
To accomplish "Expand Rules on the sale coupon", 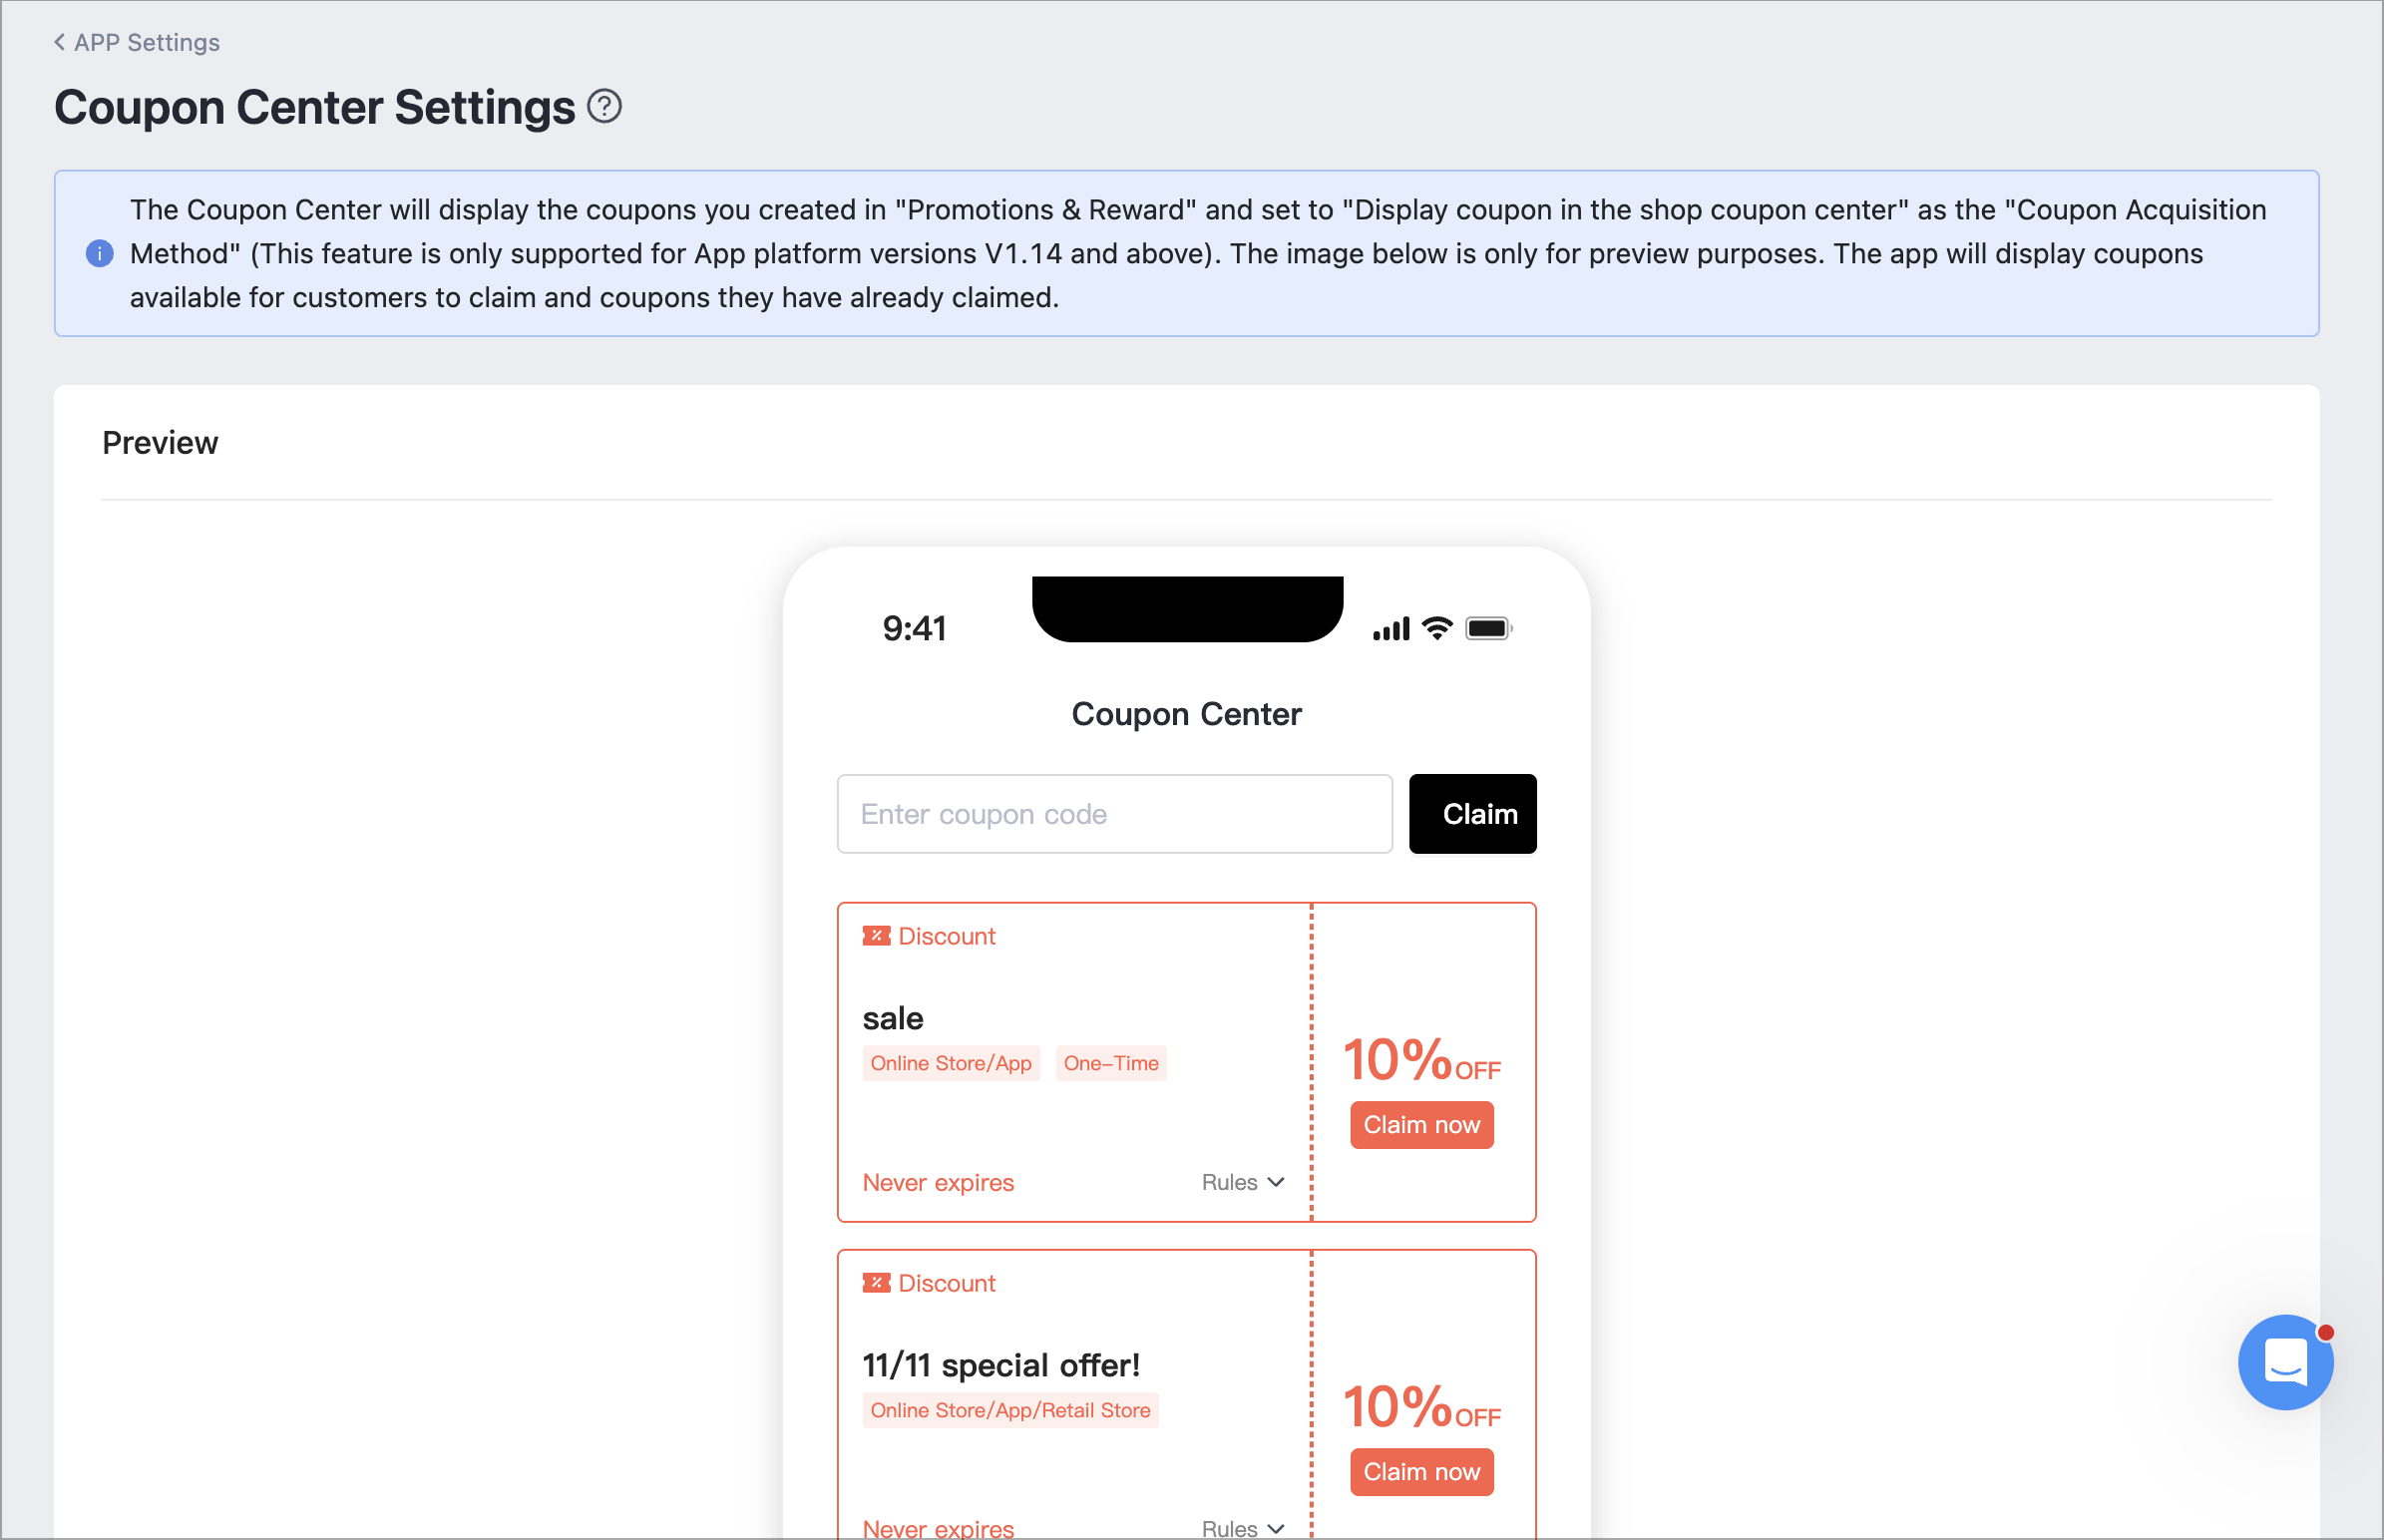I will click(x=1243, y=1182).
